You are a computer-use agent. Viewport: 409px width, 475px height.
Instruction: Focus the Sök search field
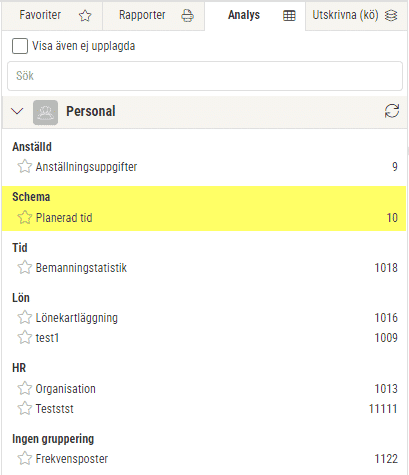click(205, 76)
